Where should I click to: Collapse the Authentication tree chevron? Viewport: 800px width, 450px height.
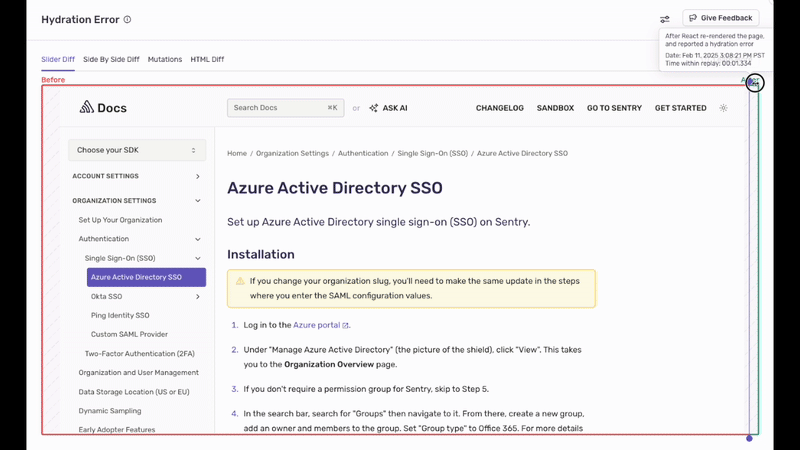pos(197,239)
